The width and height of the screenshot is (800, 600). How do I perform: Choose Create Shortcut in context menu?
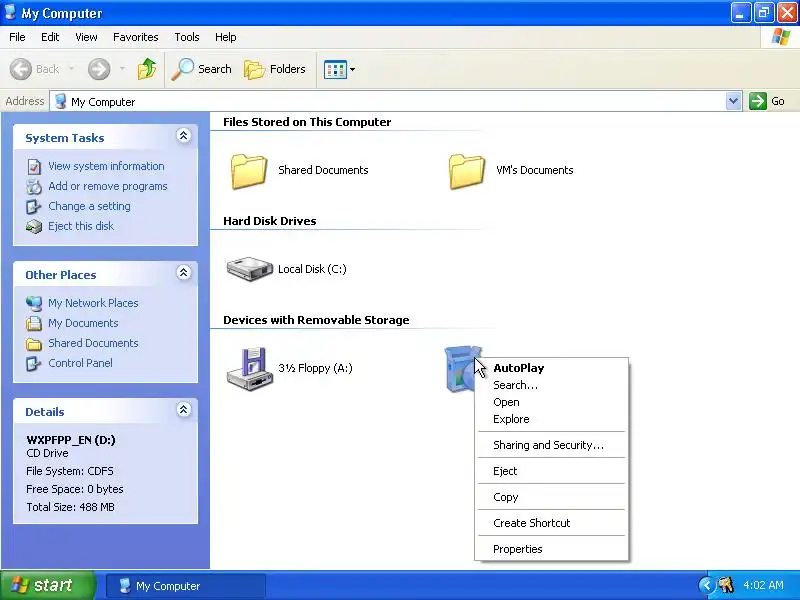pyautogui.click(x=552, y=523)
